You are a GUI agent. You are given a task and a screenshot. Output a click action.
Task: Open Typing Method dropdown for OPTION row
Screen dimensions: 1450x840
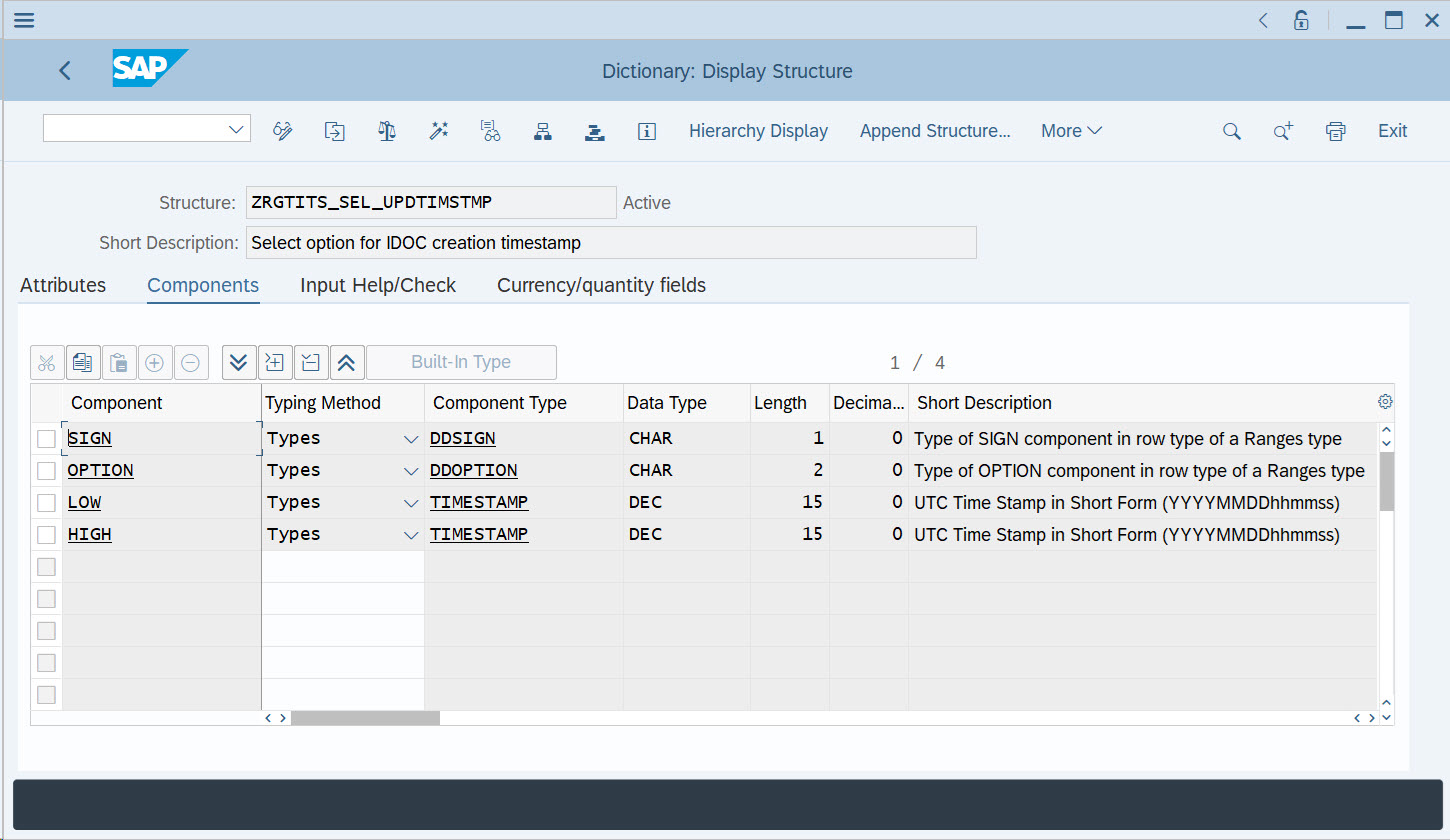[x=410, y=471]
